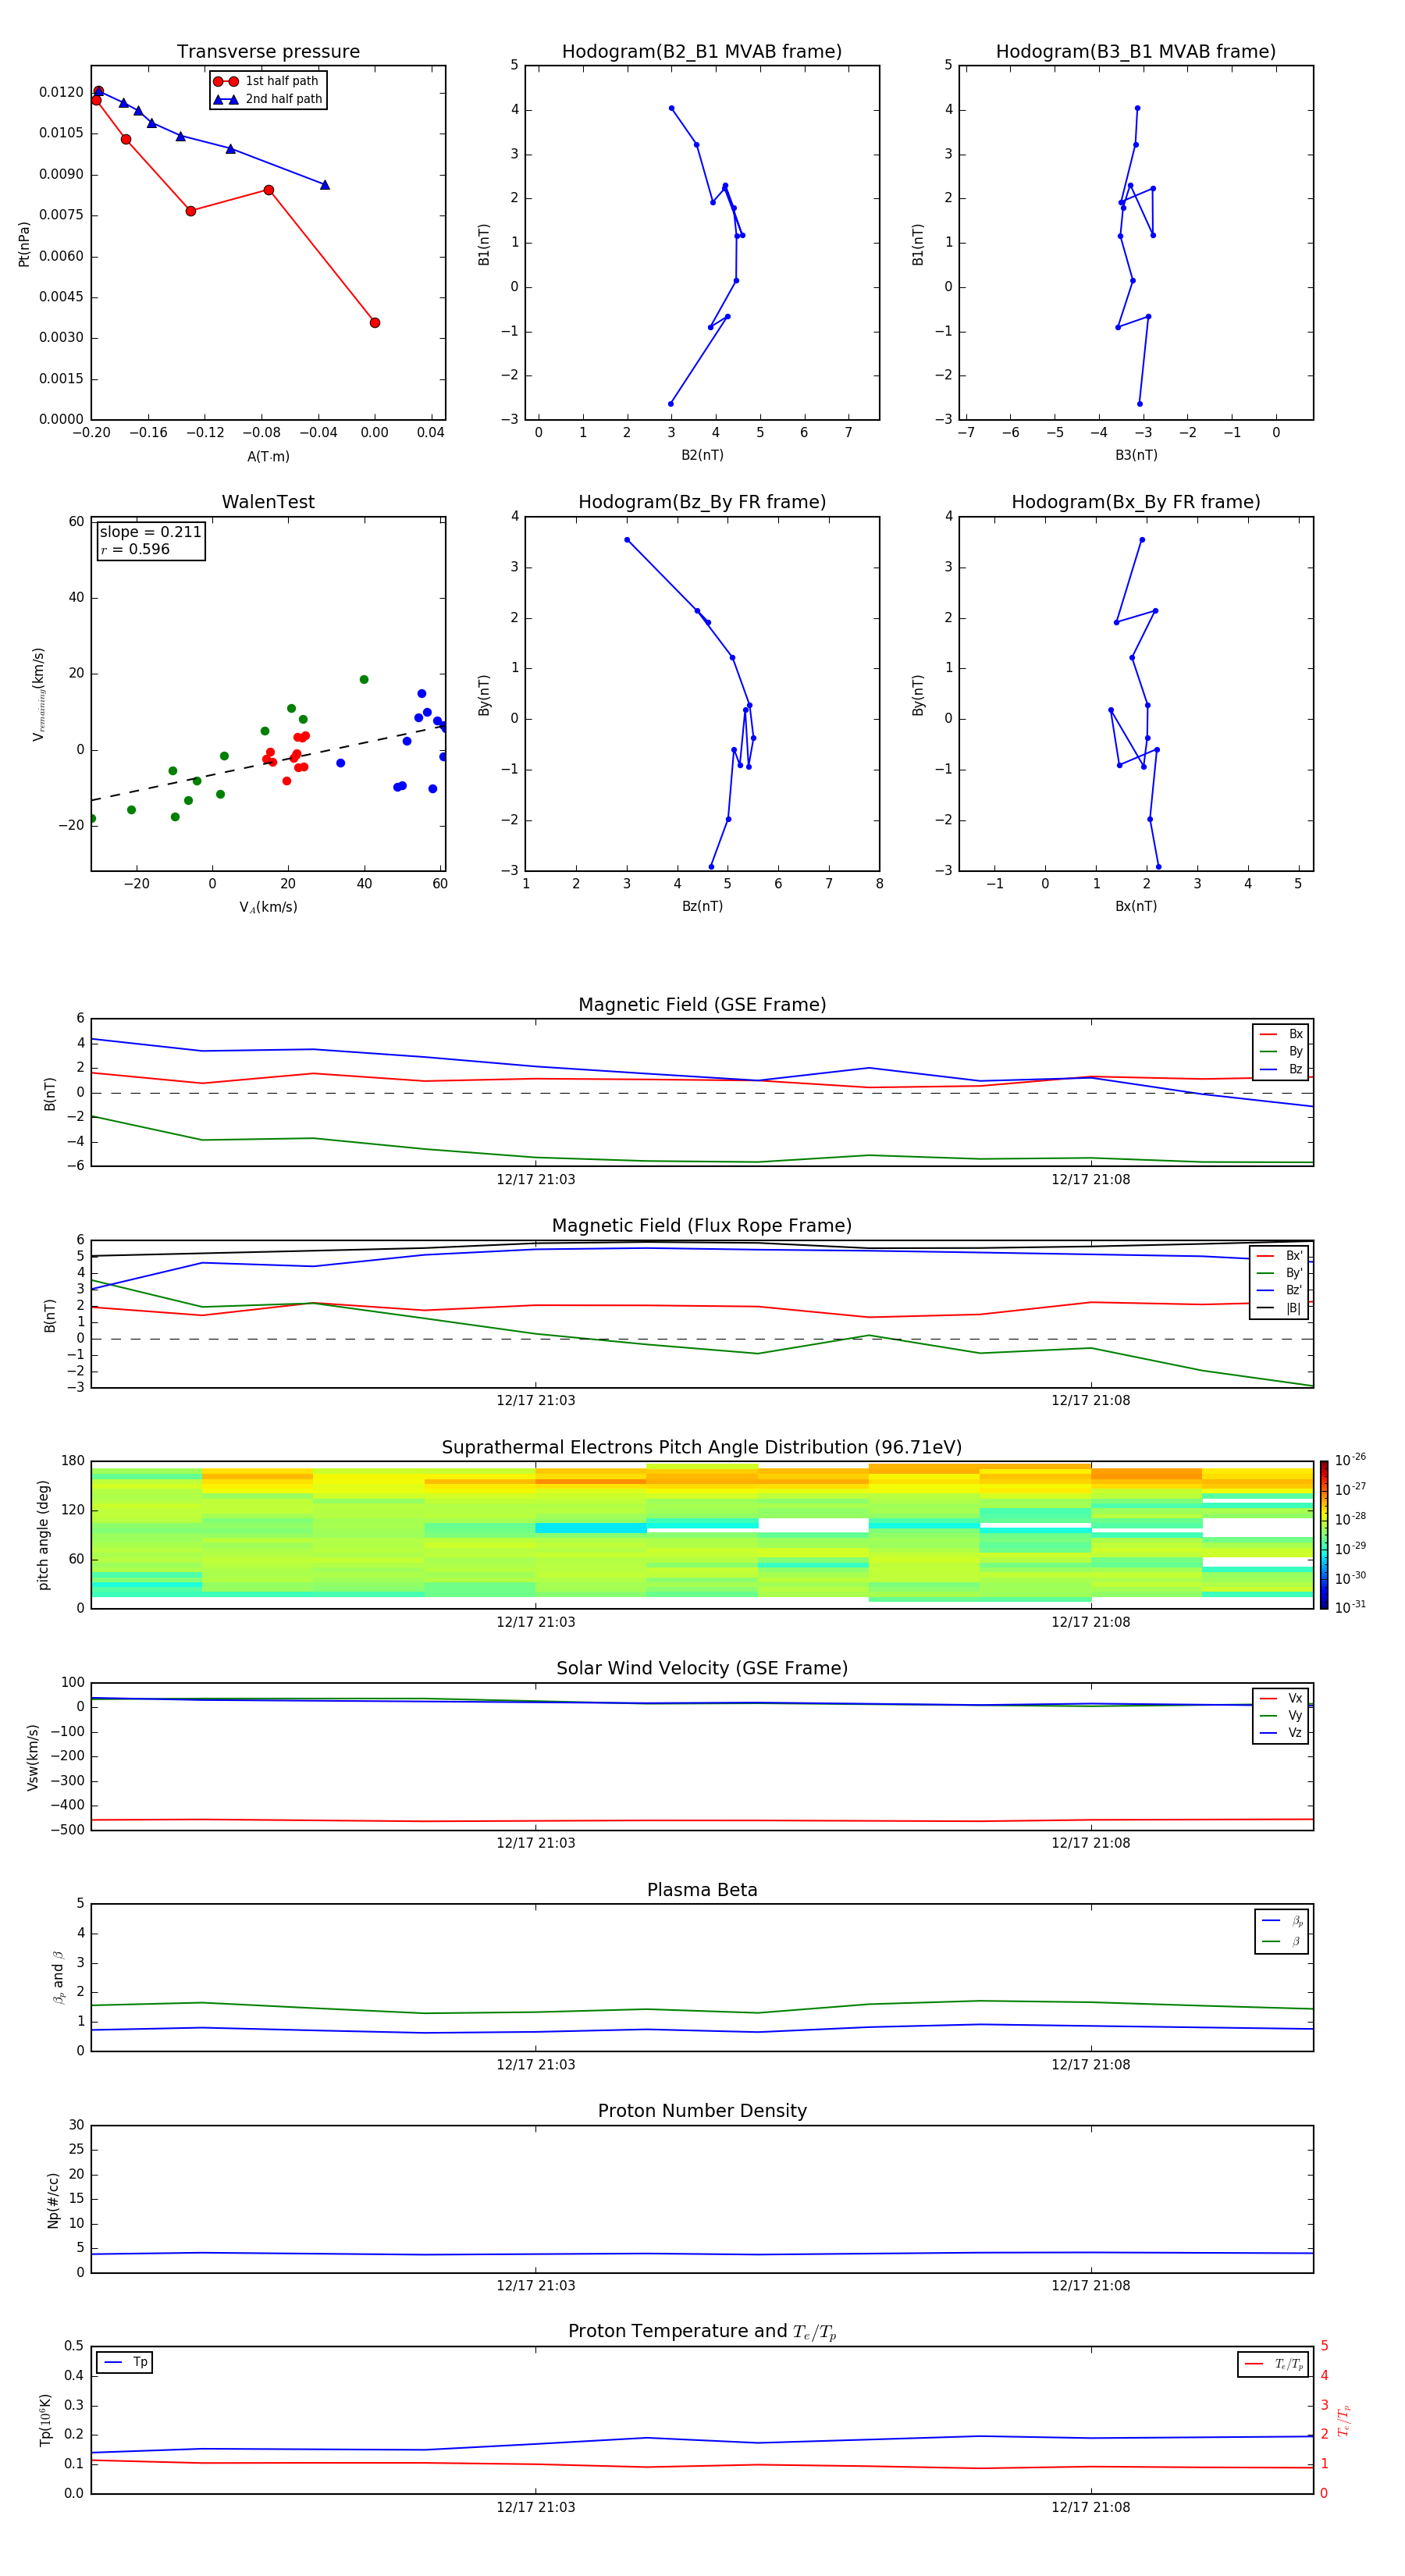Click the 'Proton Number Density' title
The height and width of the screenshot is (2576, 1405).
coord(702,2110)
